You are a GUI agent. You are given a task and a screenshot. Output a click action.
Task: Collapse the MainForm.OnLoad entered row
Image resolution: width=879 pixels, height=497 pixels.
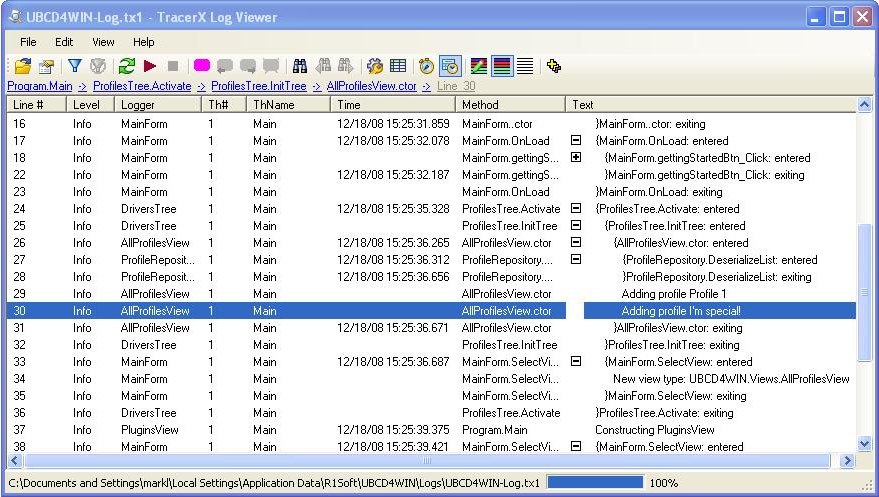coord(576,140)
